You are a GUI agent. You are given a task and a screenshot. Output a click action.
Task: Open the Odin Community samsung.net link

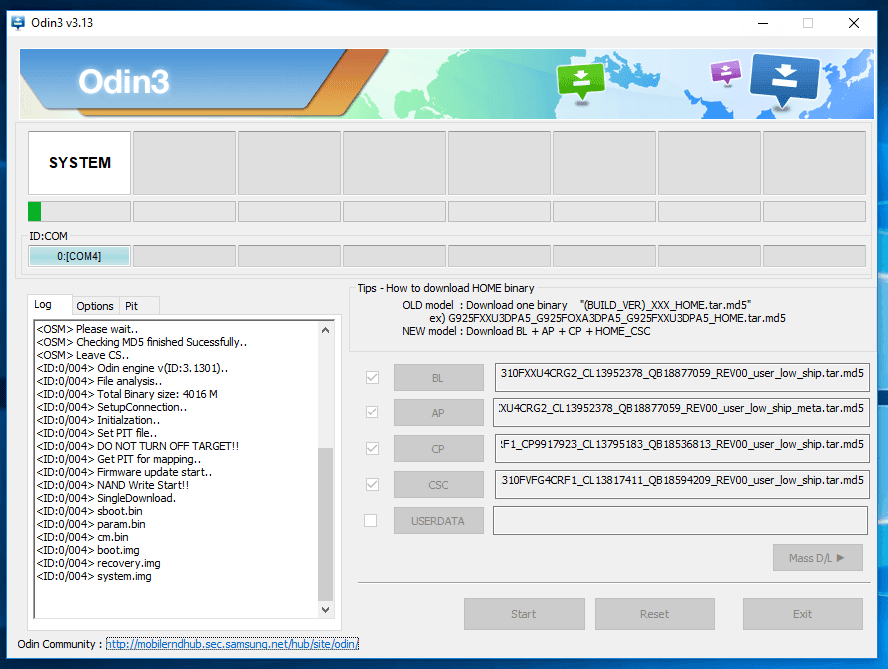pyautogui.click(x=232, y=644)
